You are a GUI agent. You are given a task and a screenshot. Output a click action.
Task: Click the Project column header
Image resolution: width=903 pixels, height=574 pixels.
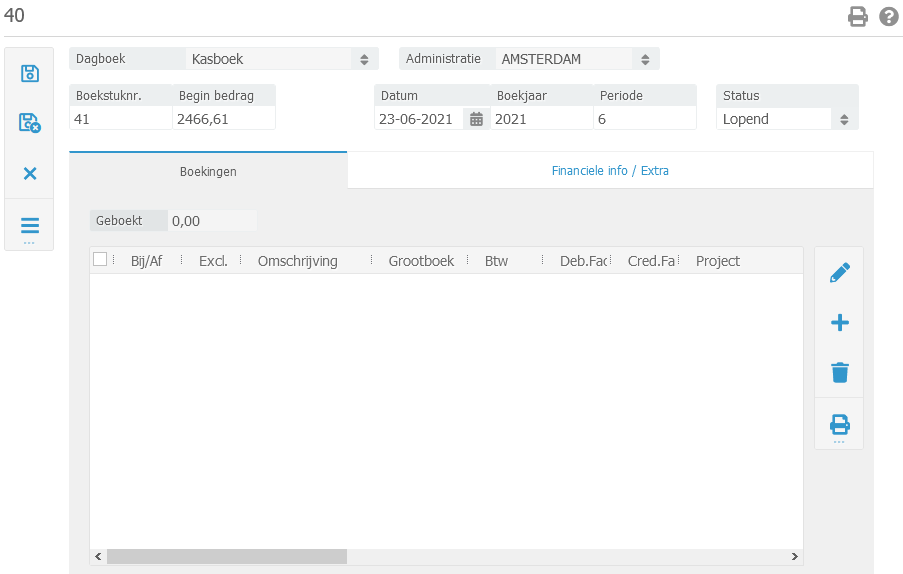(718, 261)
